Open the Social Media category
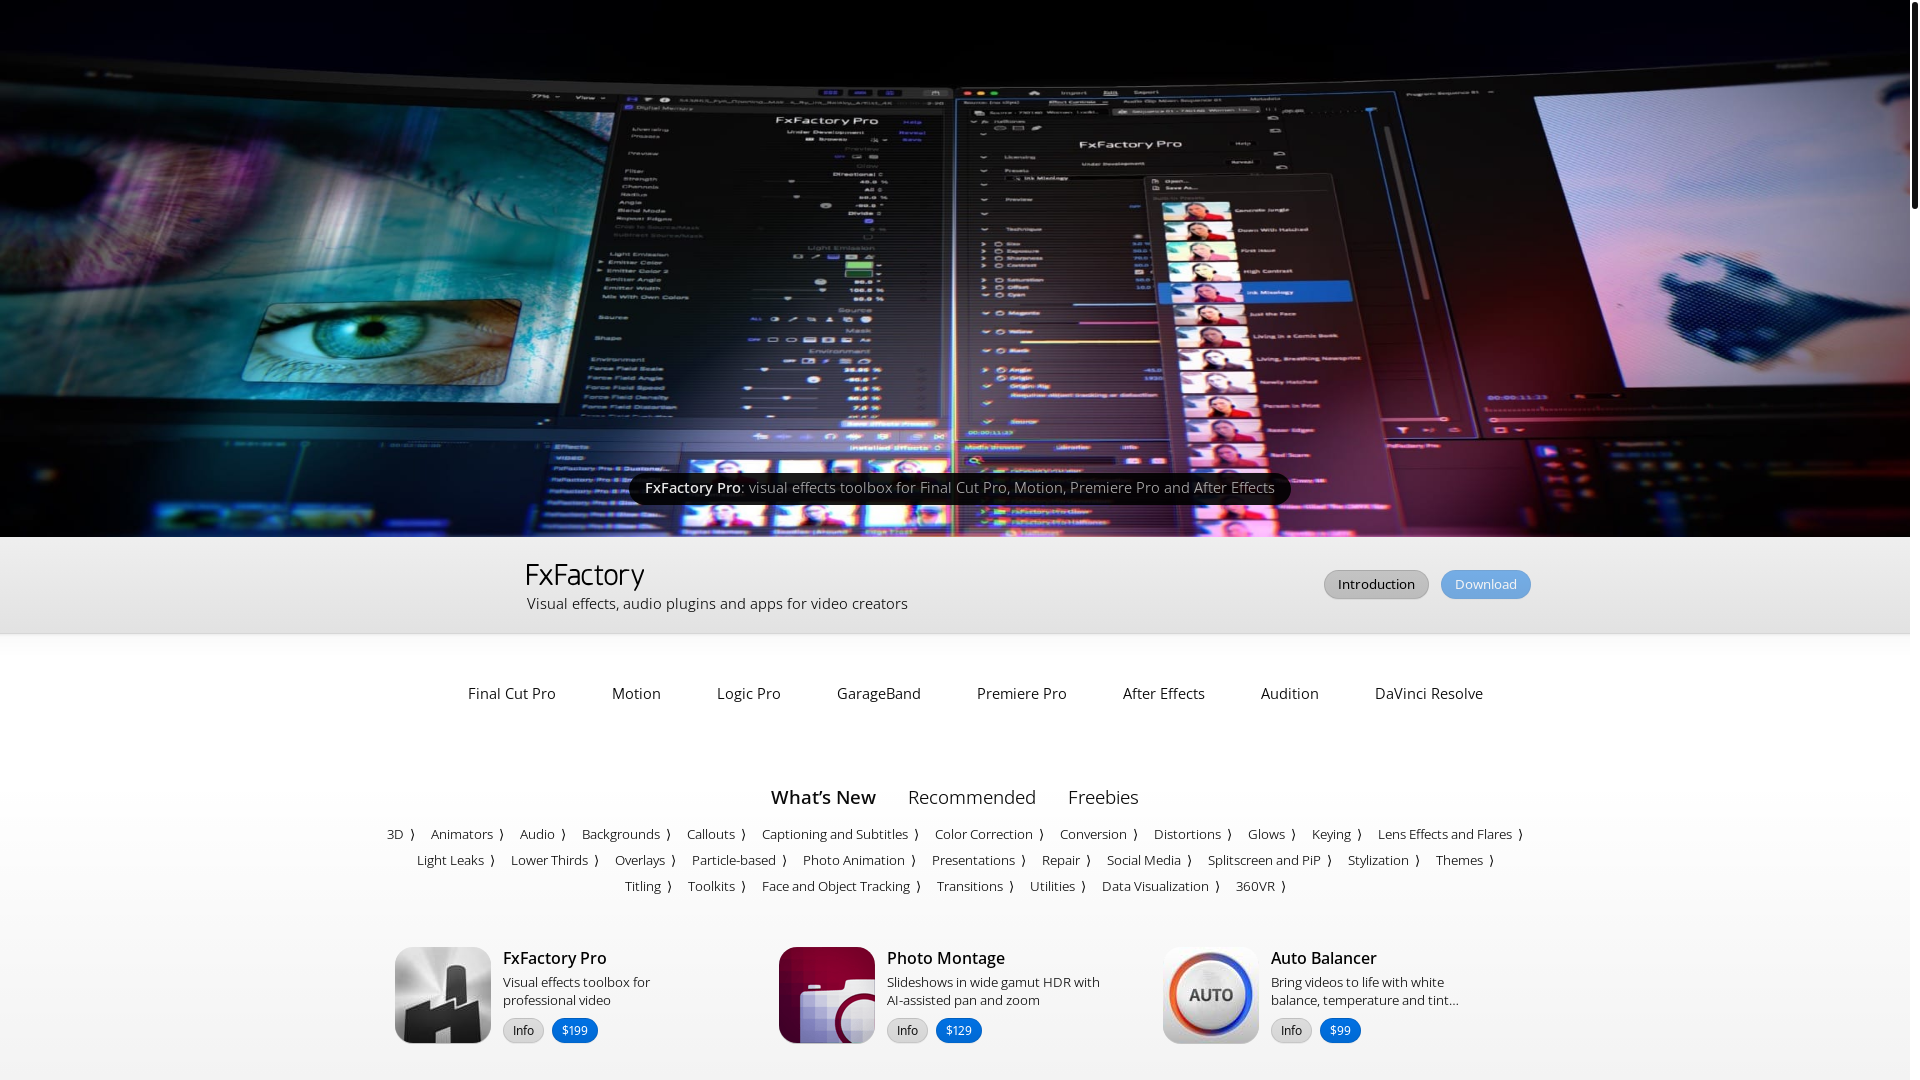The image size is (1920, 1080). pyautogui.click(x=1149, y=861)
